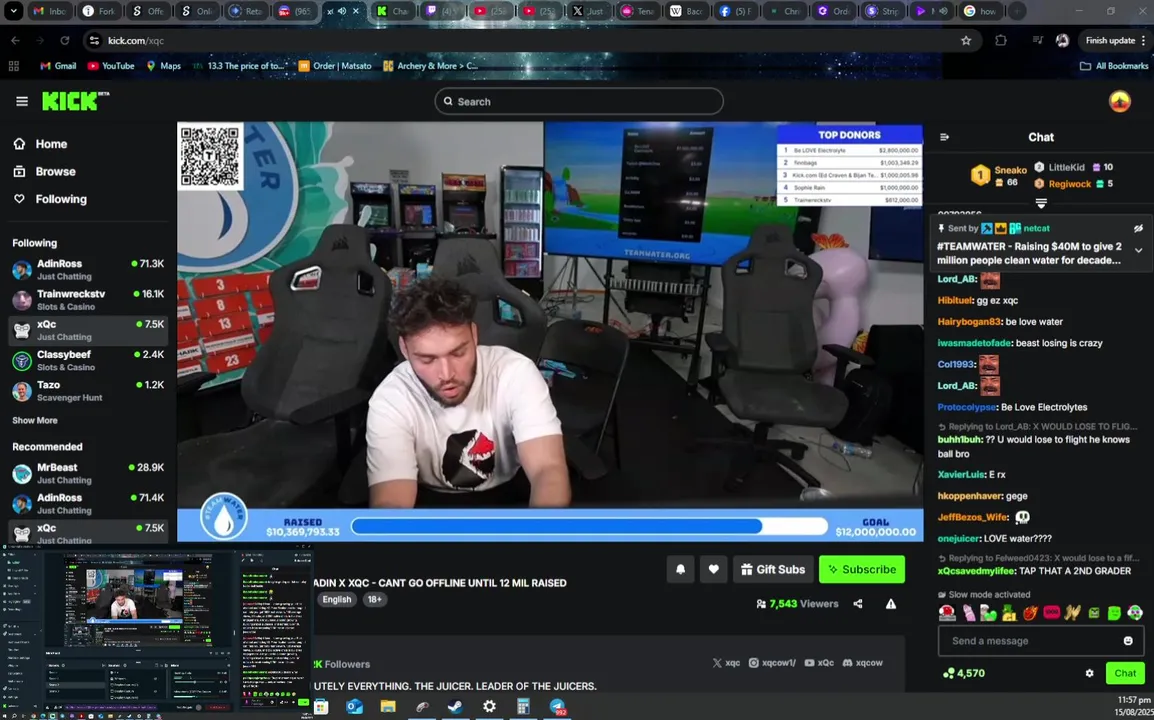Image resolution: width=1154 pixels, height=720 pixels.
Task: Open xqc X social link
Action: point(726,663)
